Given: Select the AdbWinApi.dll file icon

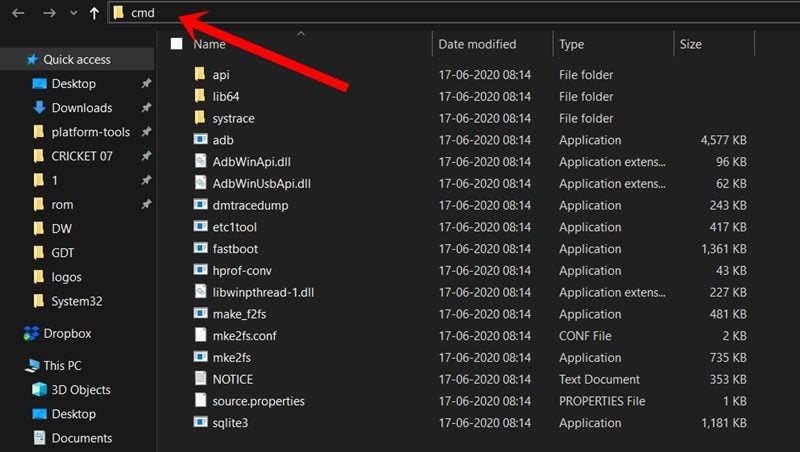Looking at the screenshot, I should coord(200,162).
